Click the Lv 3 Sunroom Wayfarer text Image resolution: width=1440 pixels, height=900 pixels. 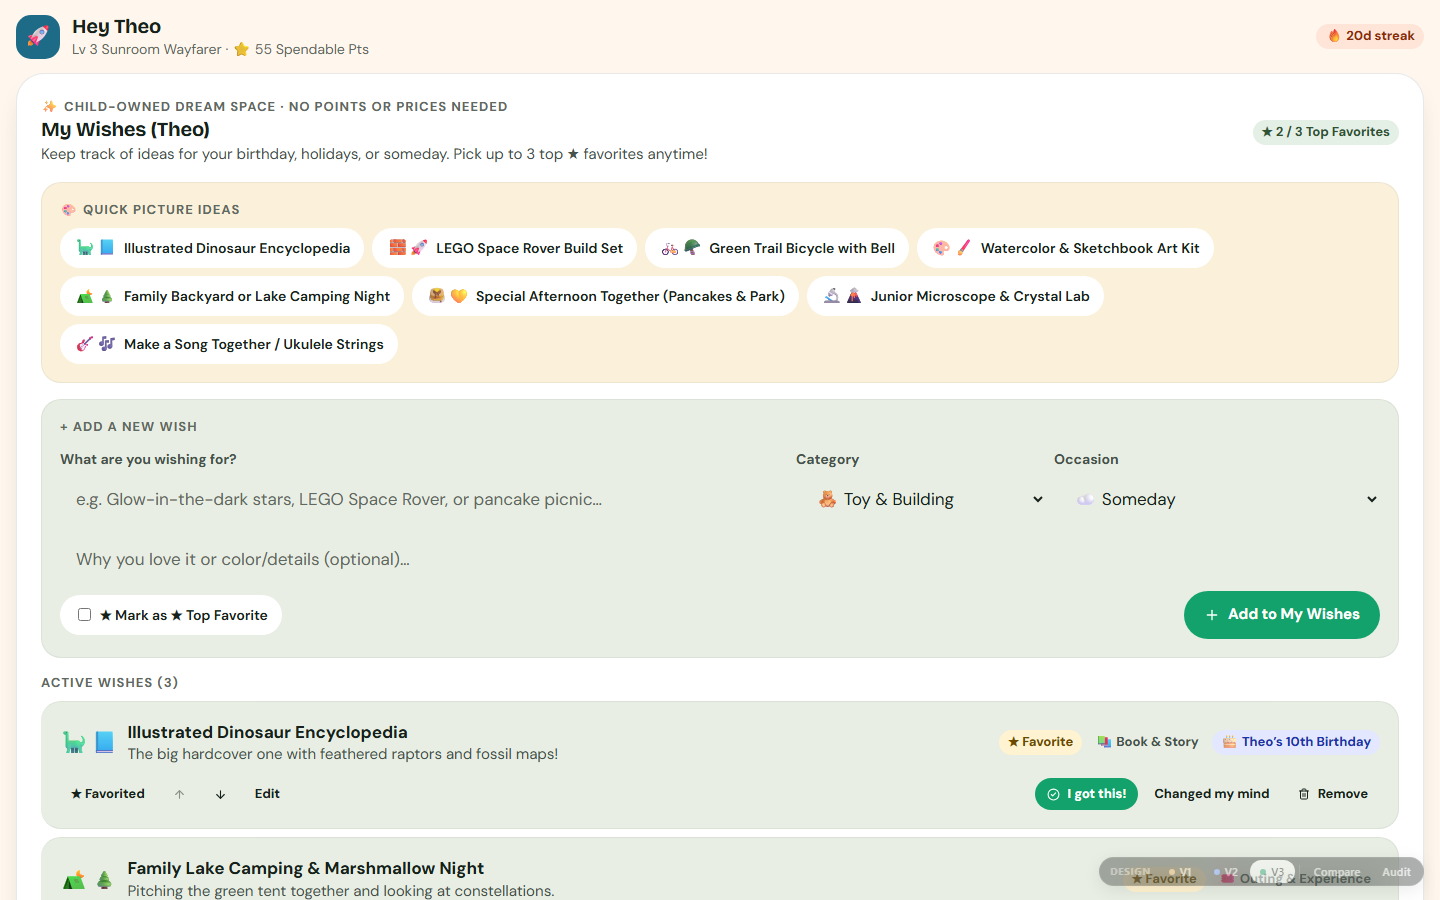coord(147,49)
